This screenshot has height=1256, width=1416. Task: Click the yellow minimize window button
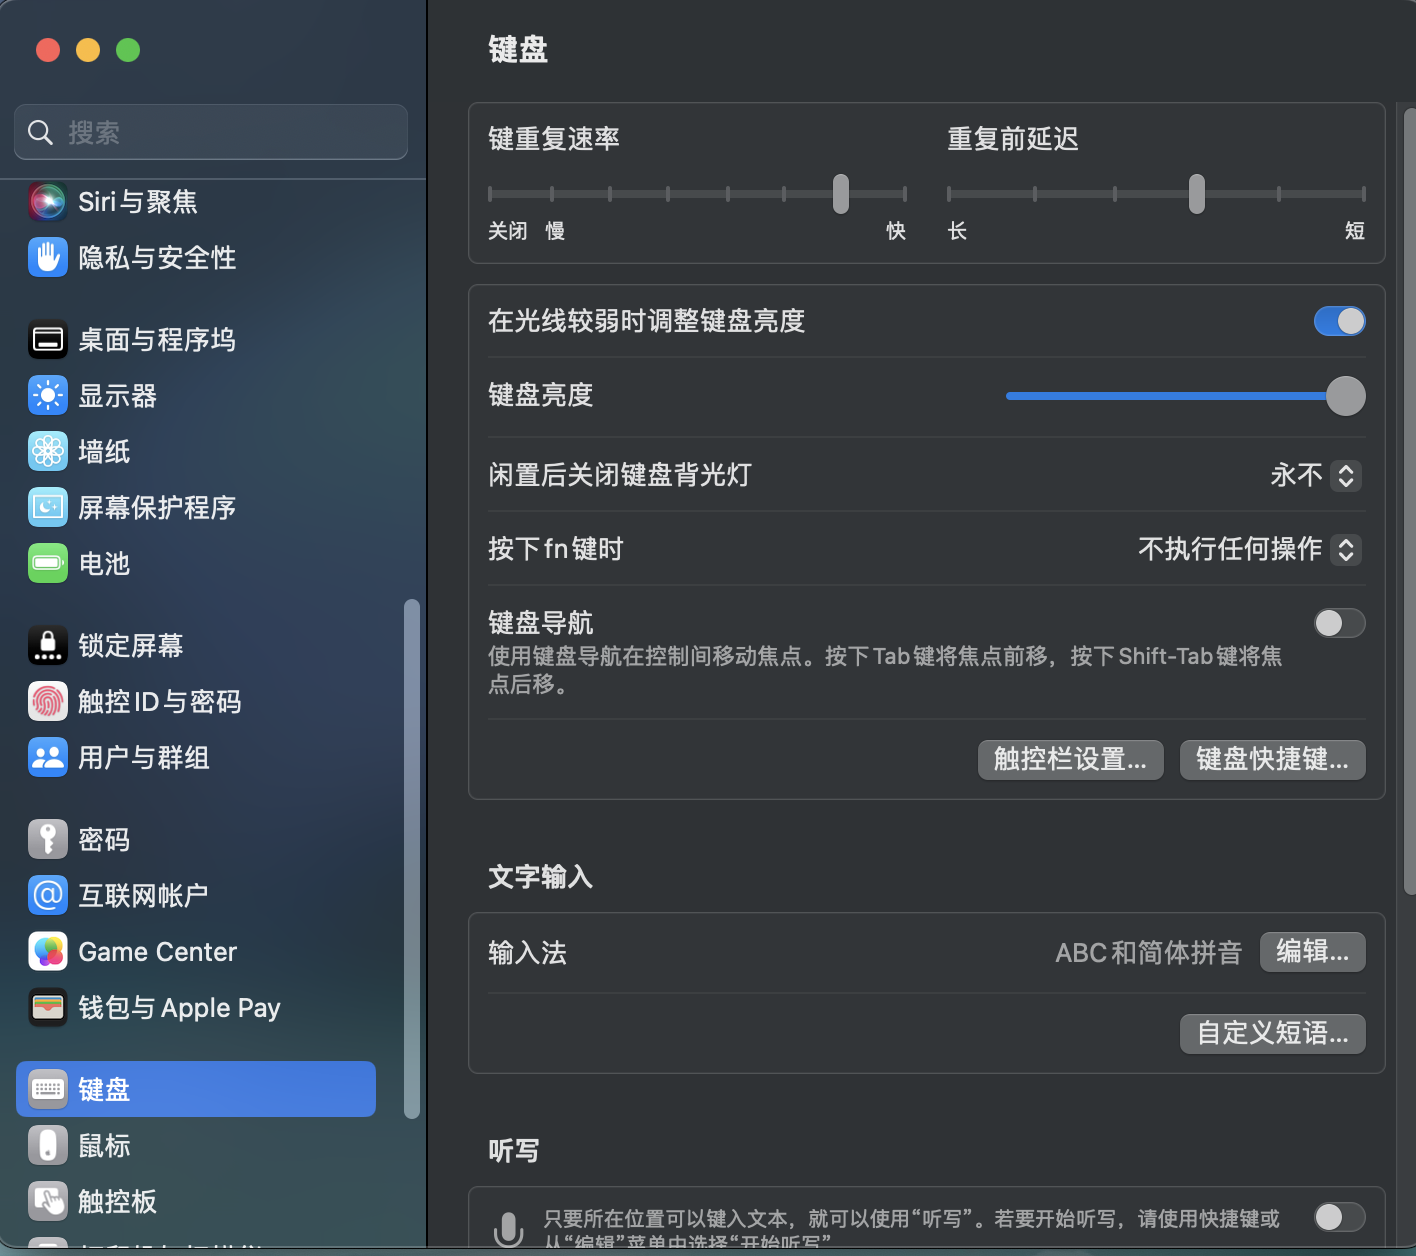point(88,50)
